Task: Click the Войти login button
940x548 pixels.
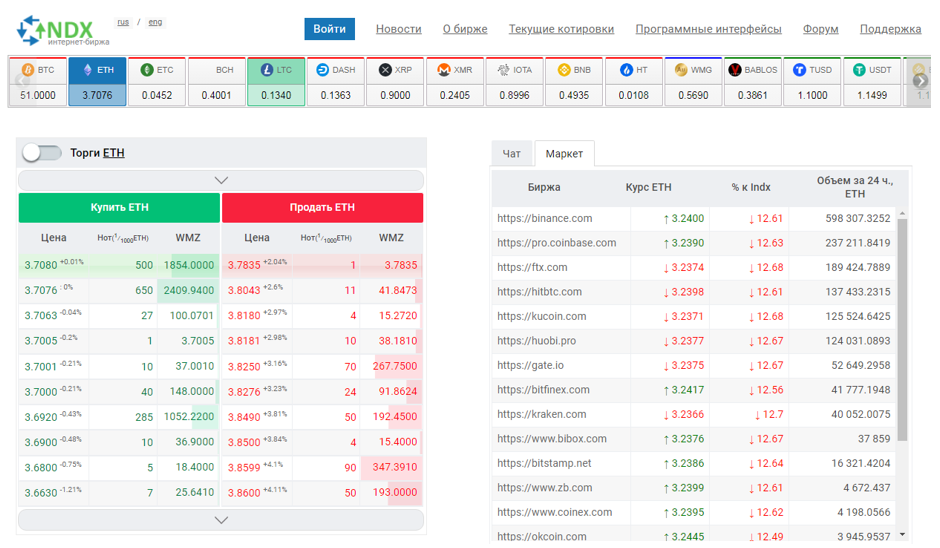Action: (329, 29)
